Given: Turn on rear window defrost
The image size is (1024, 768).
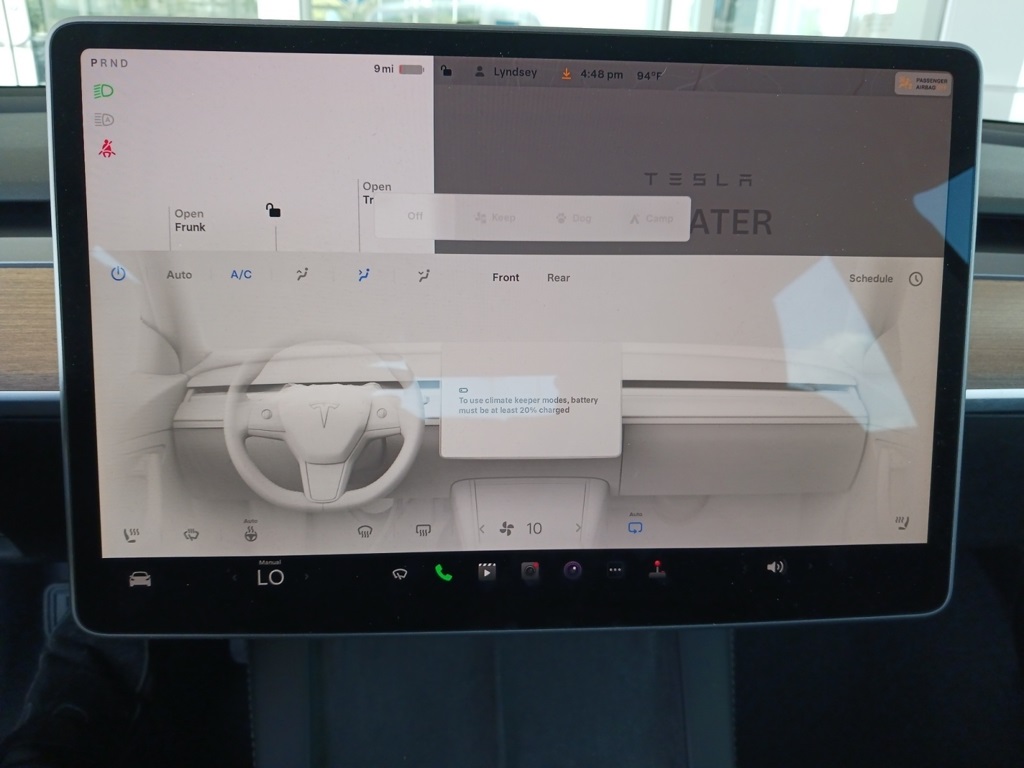Looking at the screenshot, I should [x=423, y=530].
